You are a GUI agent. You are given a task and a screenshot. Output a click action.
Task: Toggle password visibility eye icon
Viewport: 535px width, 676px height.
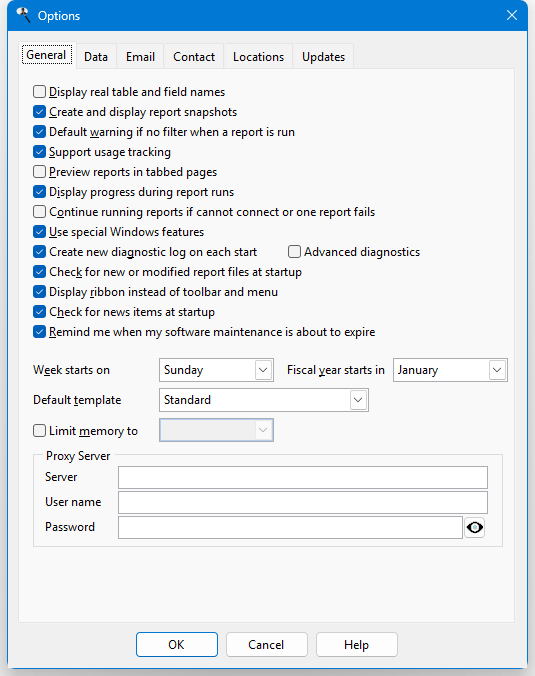(475, 527)
